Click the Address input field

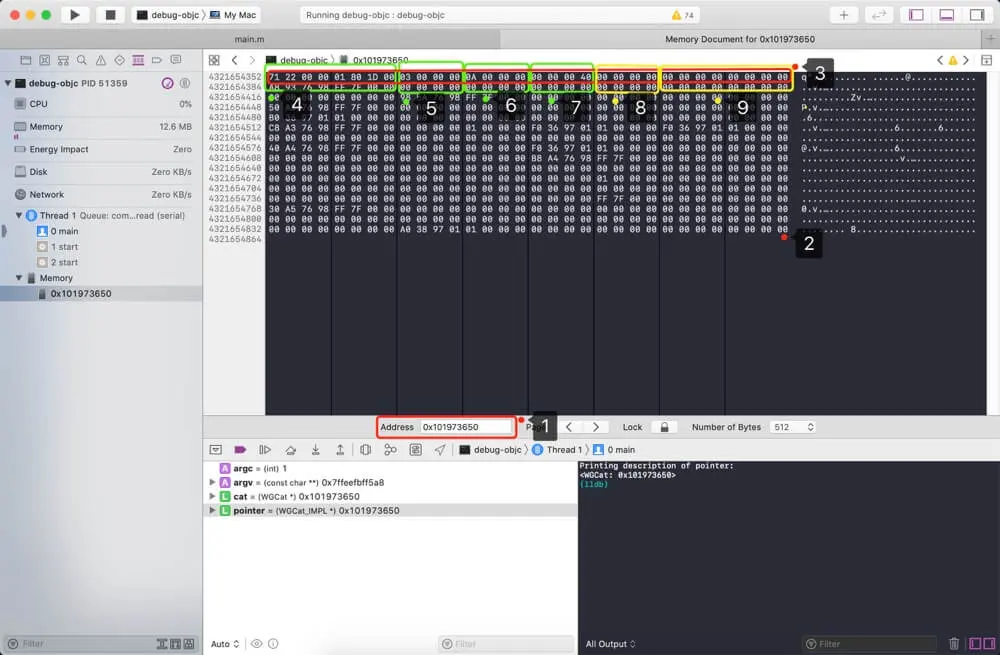[466, 427]
